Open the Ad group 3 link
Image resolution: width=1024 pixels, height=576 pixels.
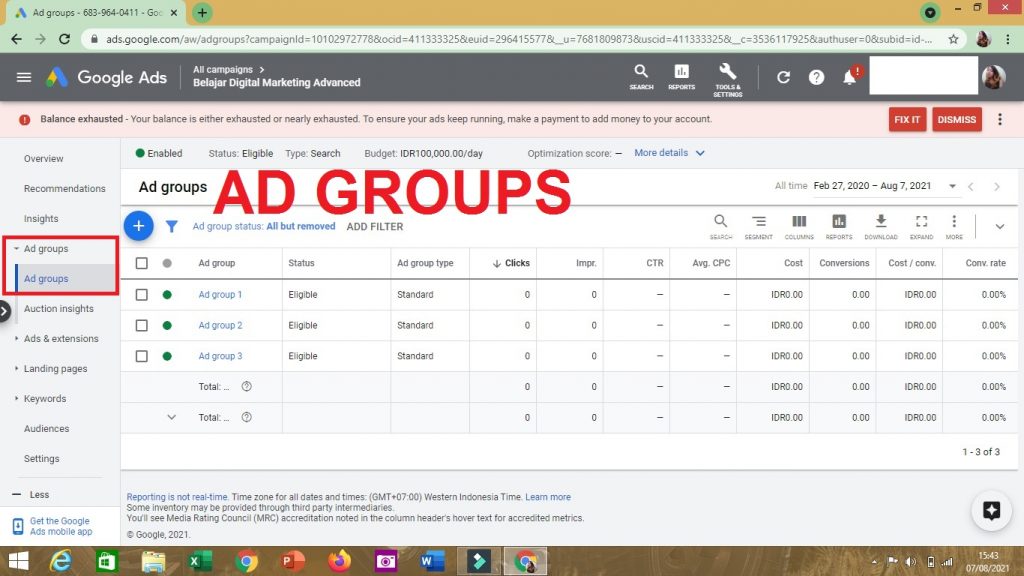tap(220, 356)
